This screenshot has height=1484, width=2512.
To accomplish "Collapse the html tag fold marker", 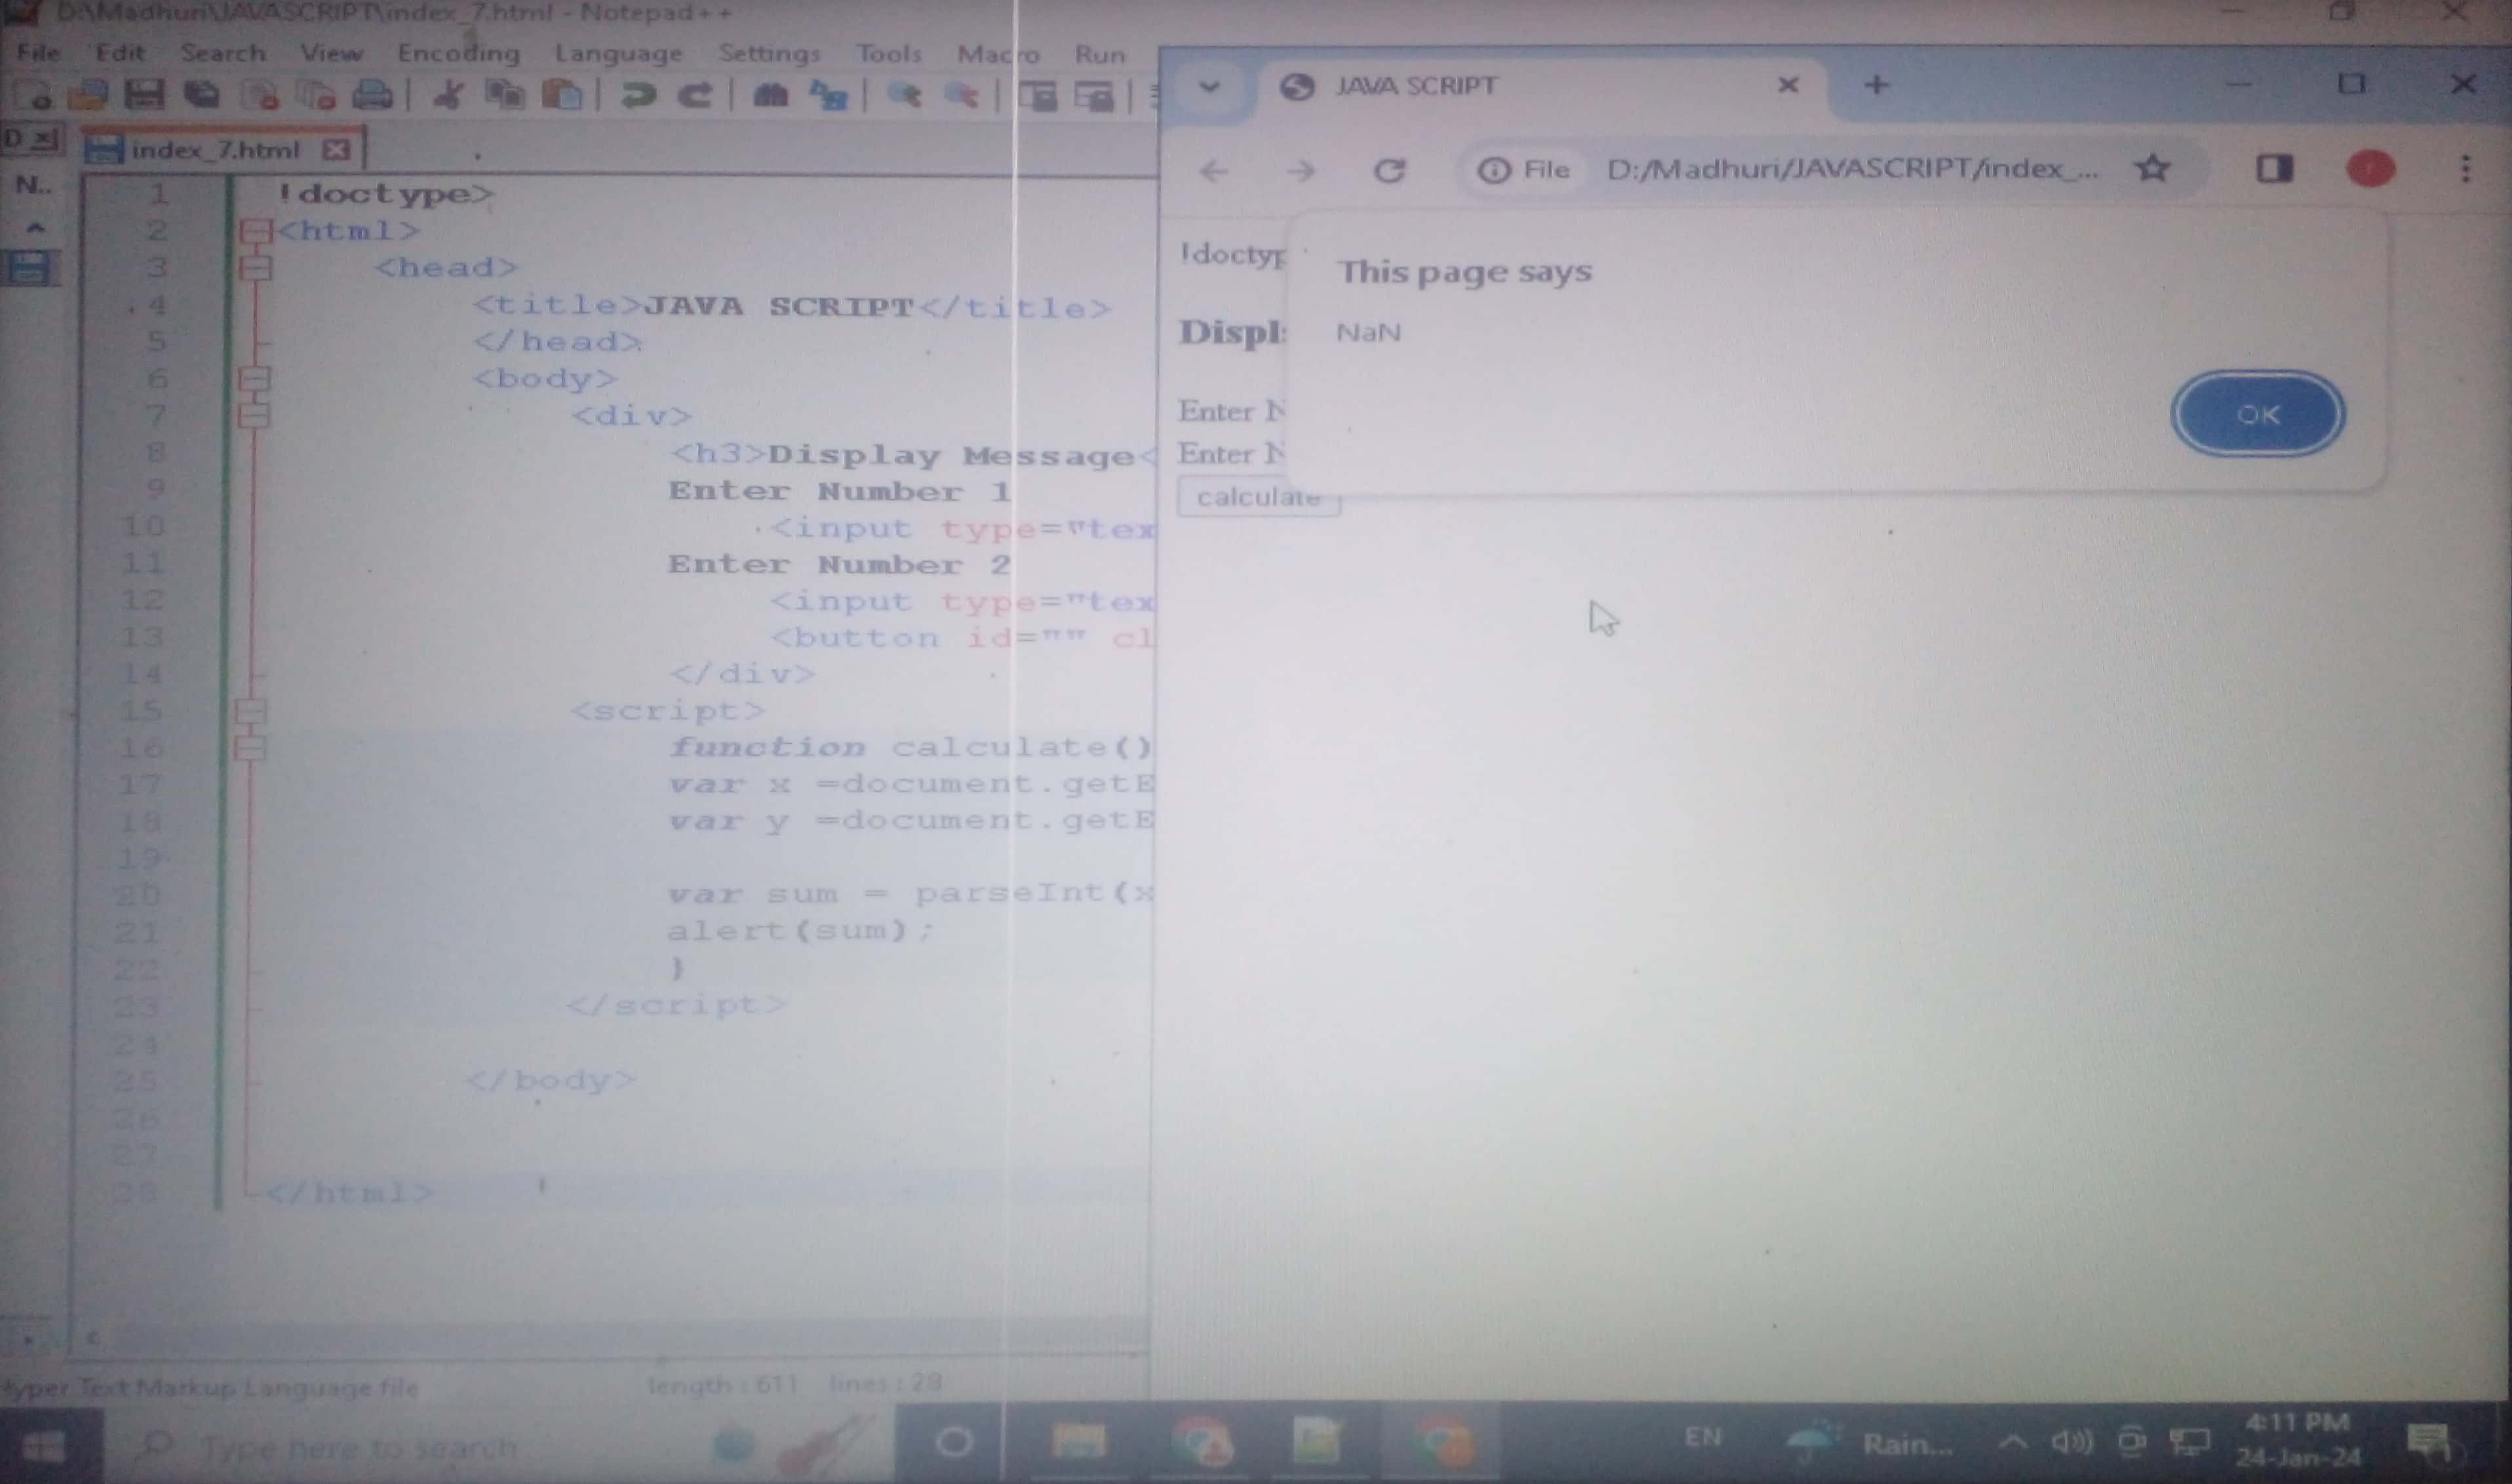I will click(x=256, y=232).
